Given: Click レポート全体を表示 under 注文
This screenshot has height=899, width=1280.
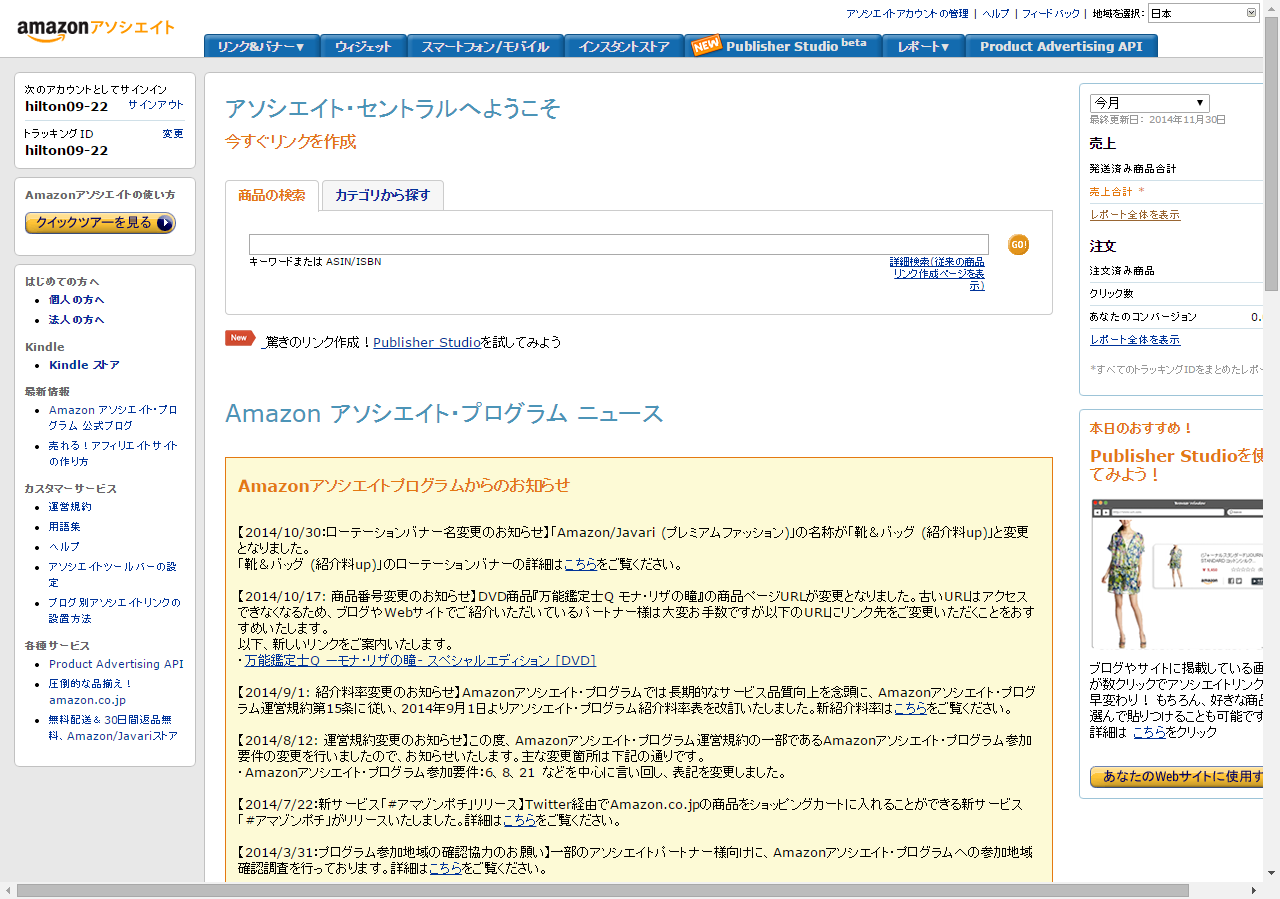Looking at the screenshot, I should [x=1135, y=340].
